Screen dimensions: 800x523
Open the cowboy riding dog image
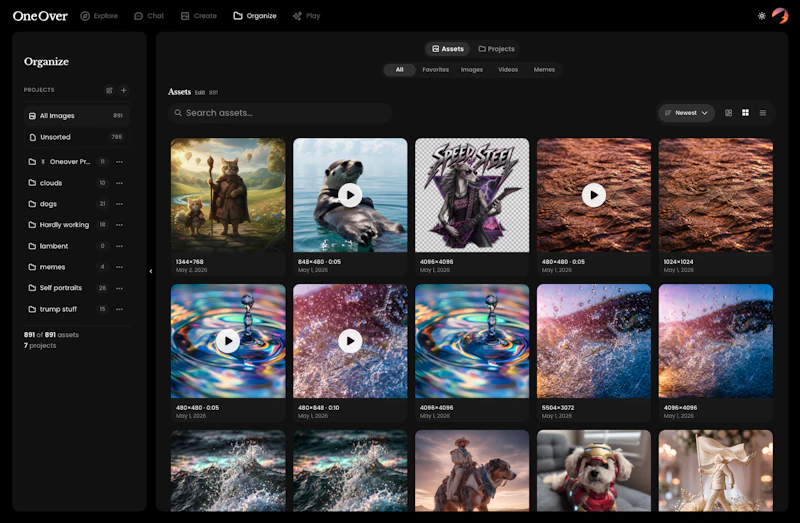click(472, 470)
